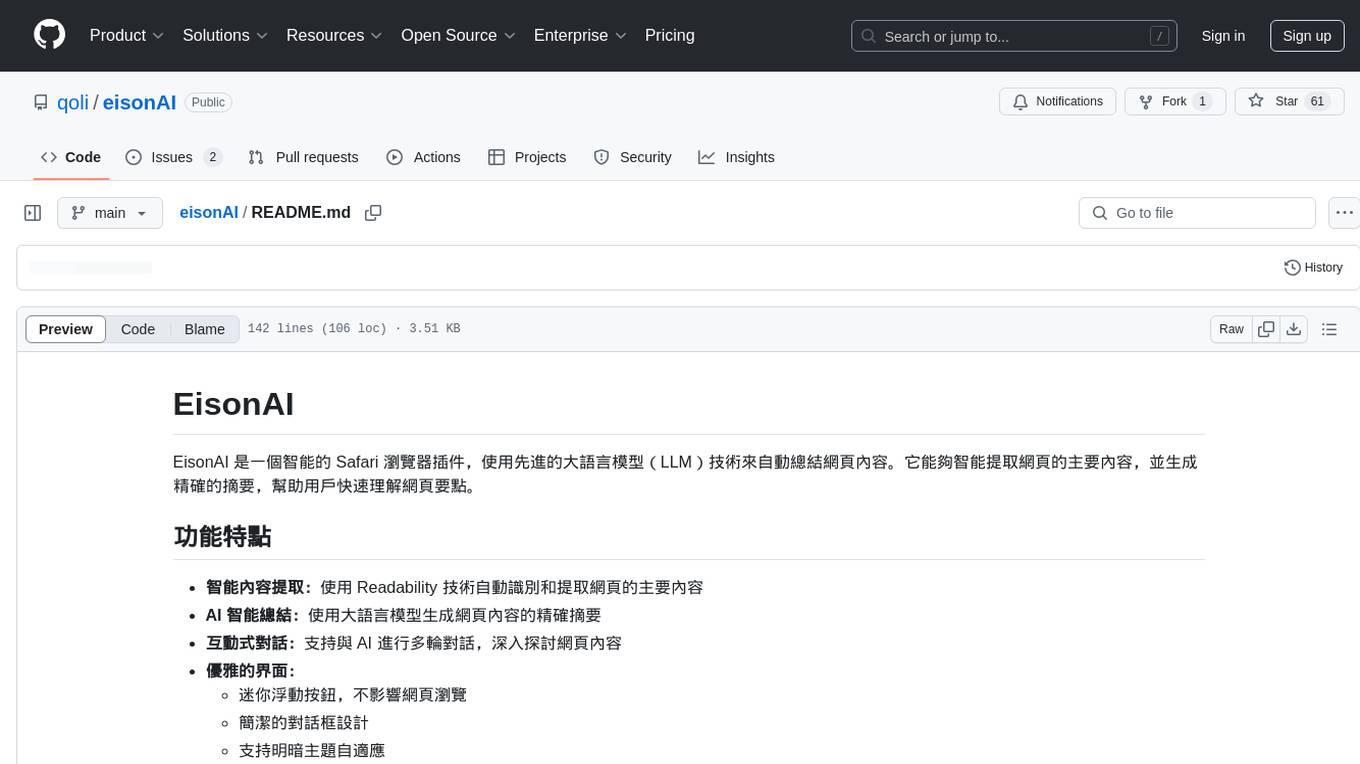
Task: Select the Blame view
Action: click(x=205, y=329)
